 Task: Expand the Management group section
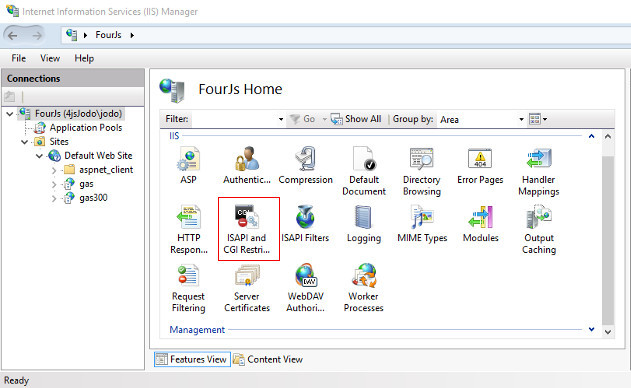tap(591, 329)
